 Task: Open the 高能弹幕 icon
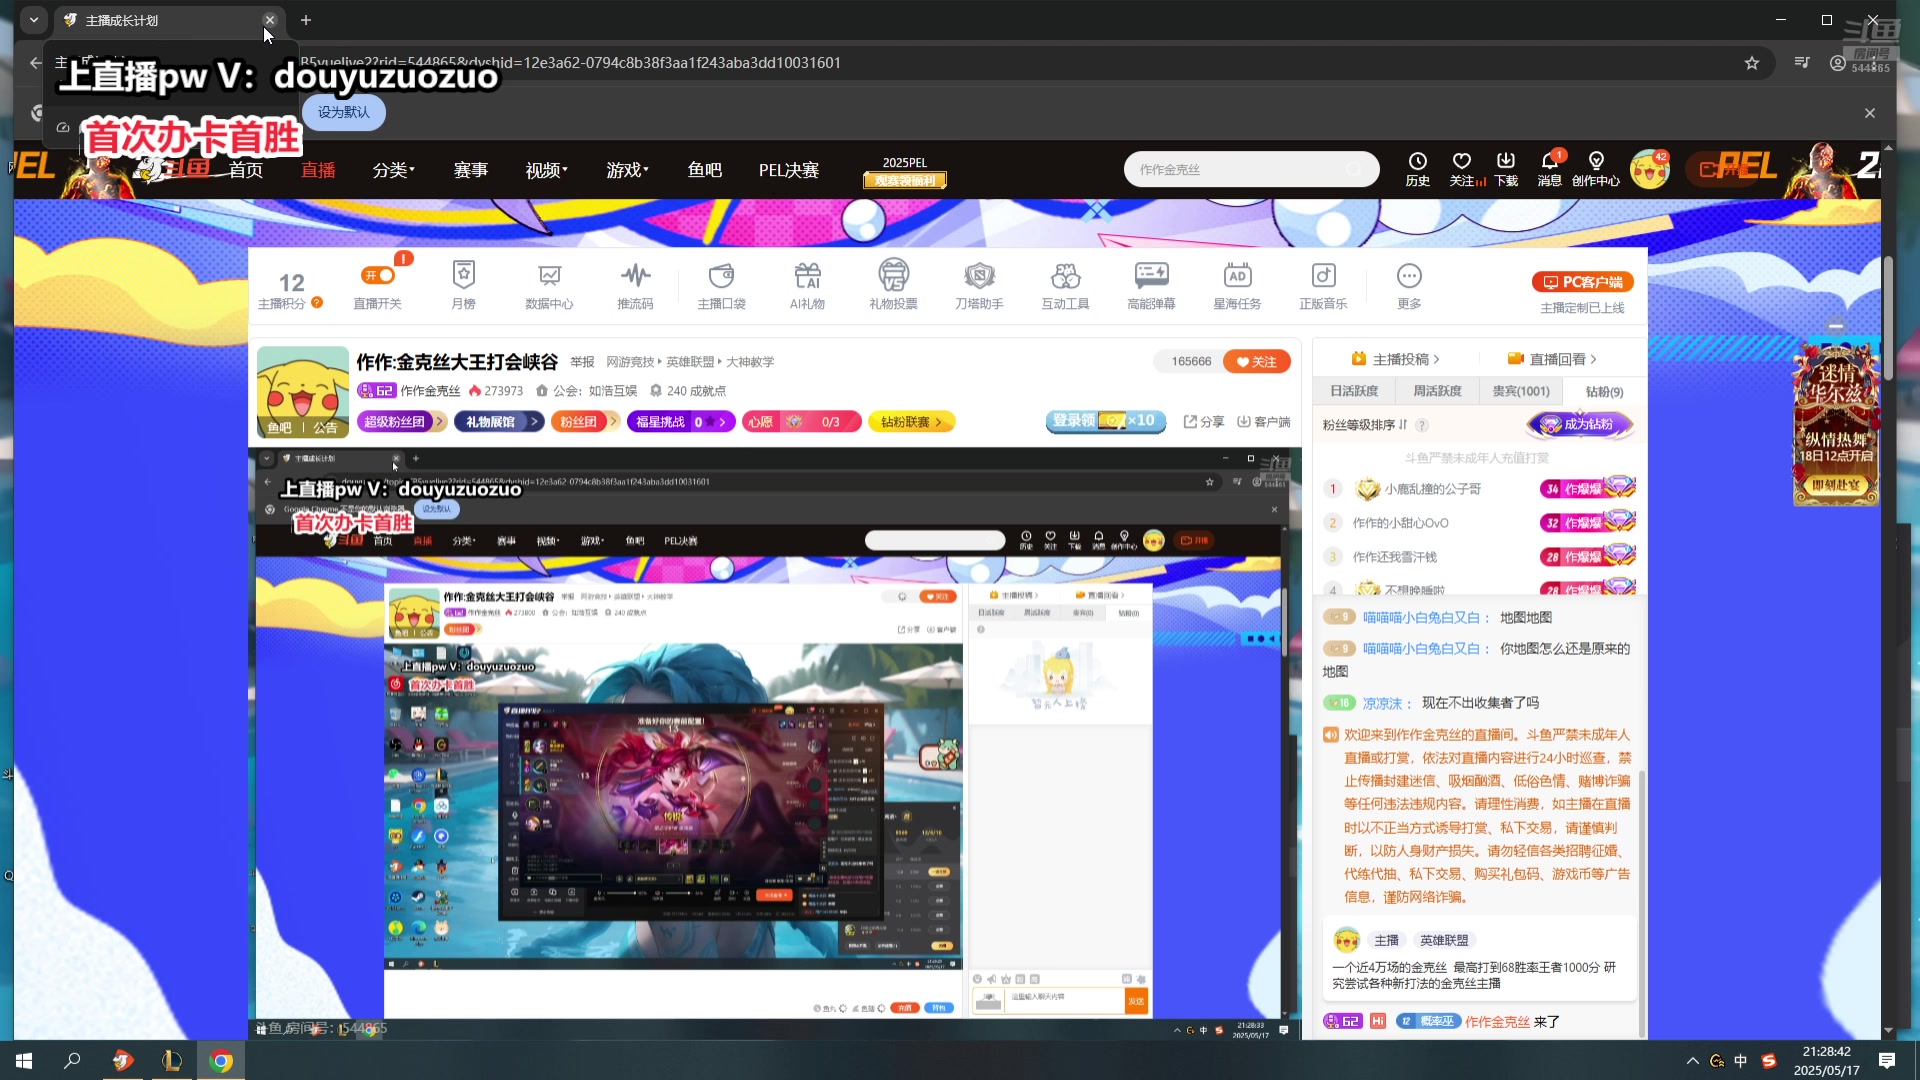point(1151,284)
